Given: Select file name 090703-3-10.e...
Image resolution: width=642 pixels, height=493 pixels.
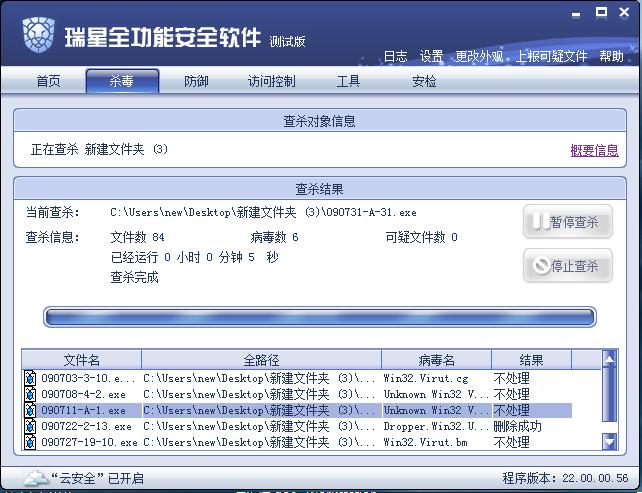Looking at the screenshot, I should tap(88, 378).
